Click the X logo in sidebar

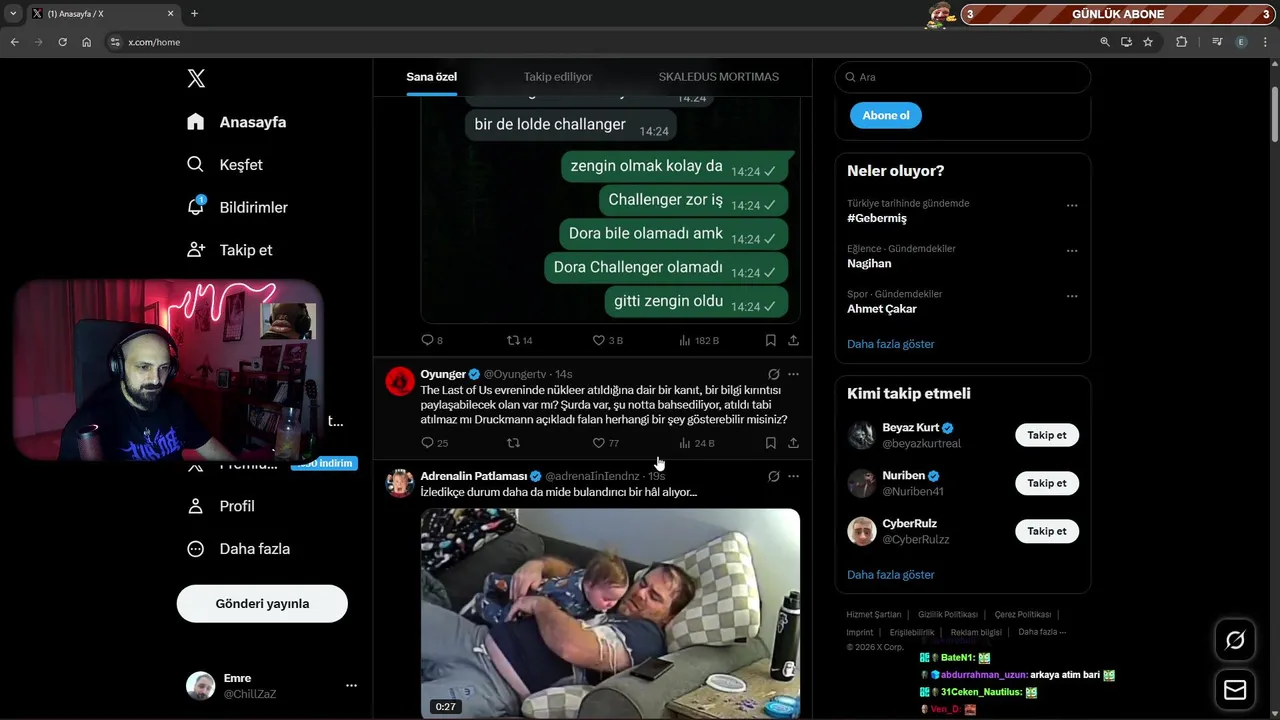click(x=196, y=79)
